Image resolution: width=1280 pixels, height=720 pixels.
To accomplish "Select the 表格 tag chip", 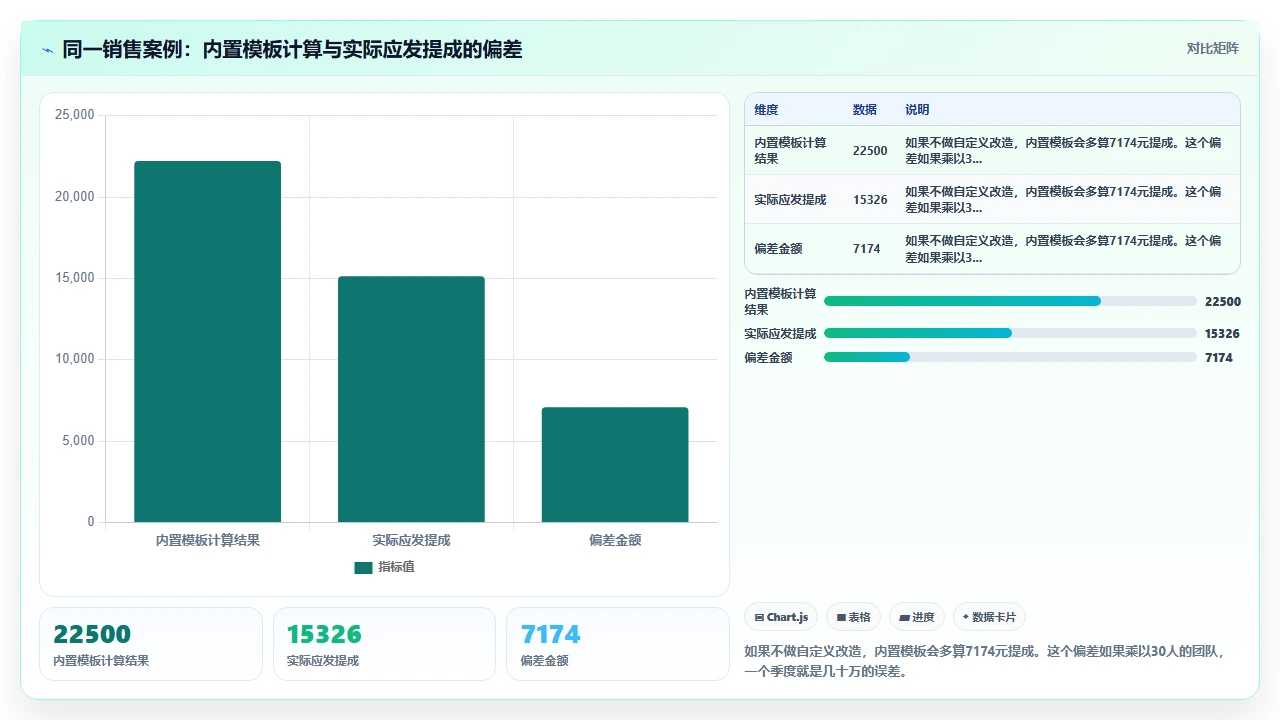I will click(854, 617).
